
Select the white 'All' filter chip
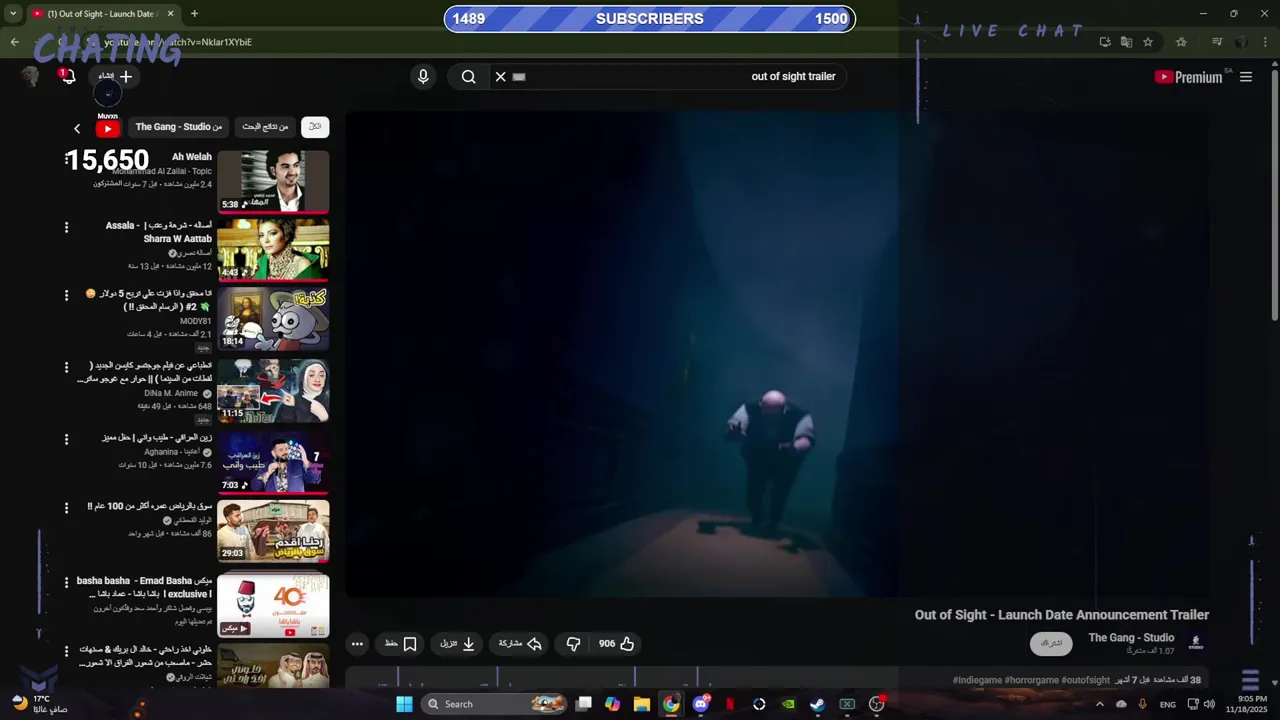coord(315,127)
